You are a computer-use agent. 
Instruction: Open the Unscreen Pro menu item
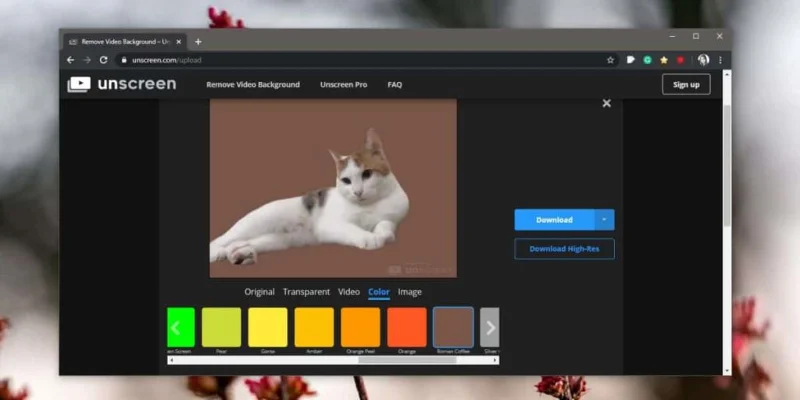tap(343, 85)
